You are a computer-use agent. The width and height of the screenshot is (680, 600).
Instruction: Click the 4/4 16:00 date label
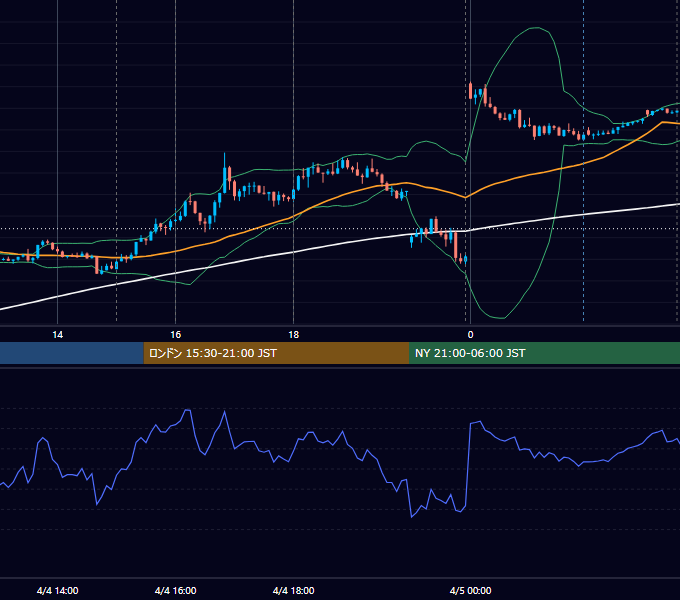pos(176,590)
